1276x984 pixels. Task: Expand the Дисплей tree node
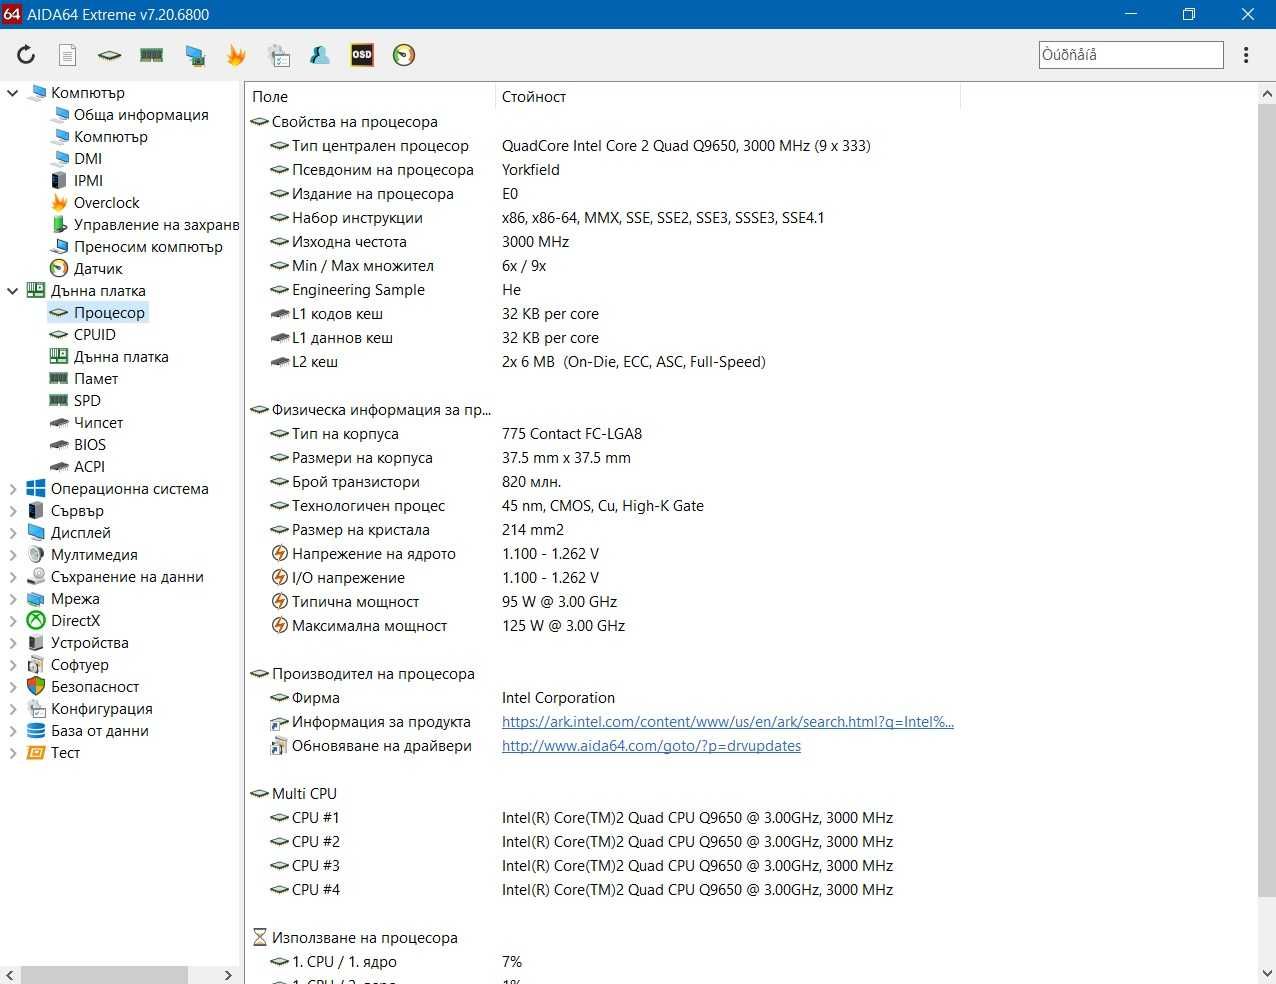click(12, 533)
